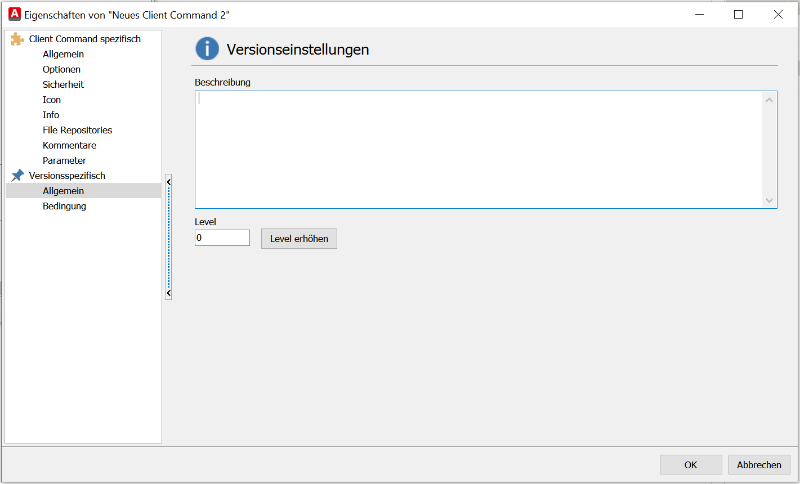Open the Info page

pyautogui.click(x=51, y=115)
